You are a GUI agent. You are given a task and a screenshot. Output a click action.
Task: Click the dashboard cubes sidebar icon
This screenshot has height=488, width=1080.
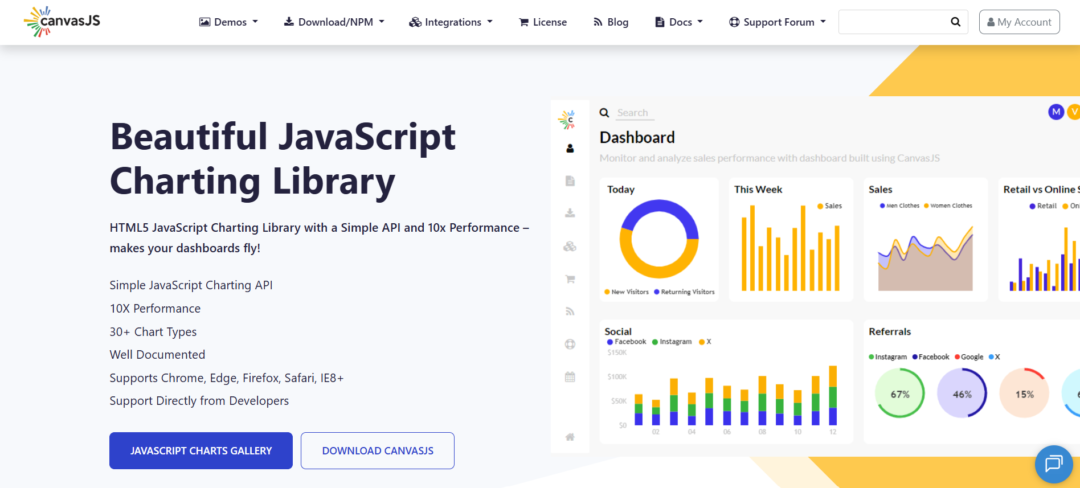pos(570,246)
